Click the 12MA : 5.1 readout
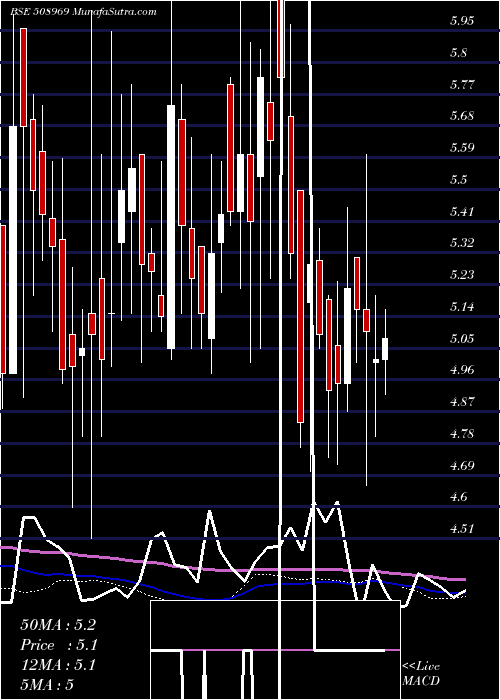This screenshot has width=500, height=700. [58, 665]
